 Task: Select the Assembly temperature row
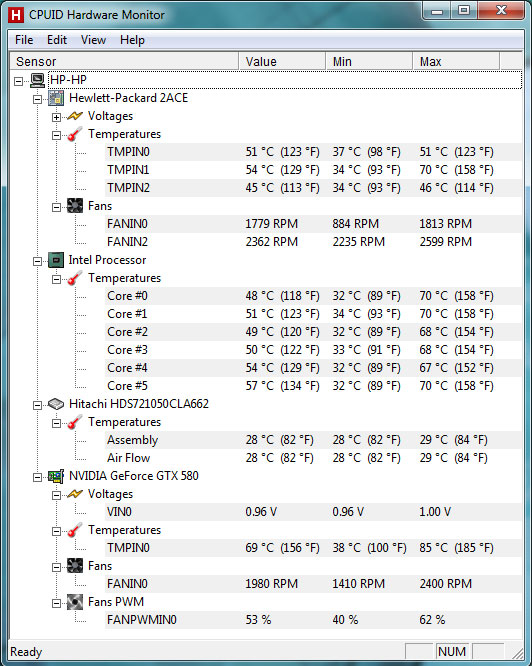[313, 440]
